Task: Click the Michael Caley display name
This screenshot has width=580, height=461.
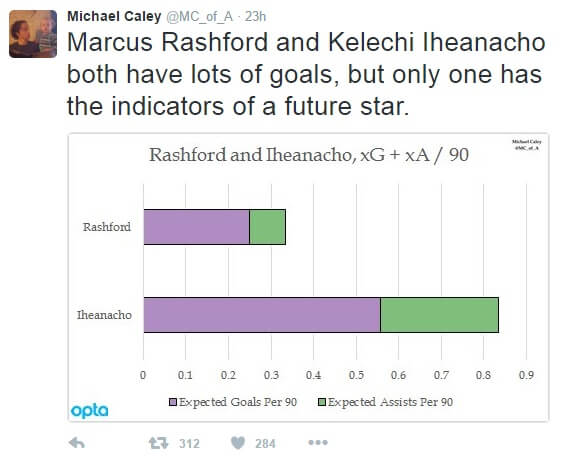Action: (x=114, y=16)
